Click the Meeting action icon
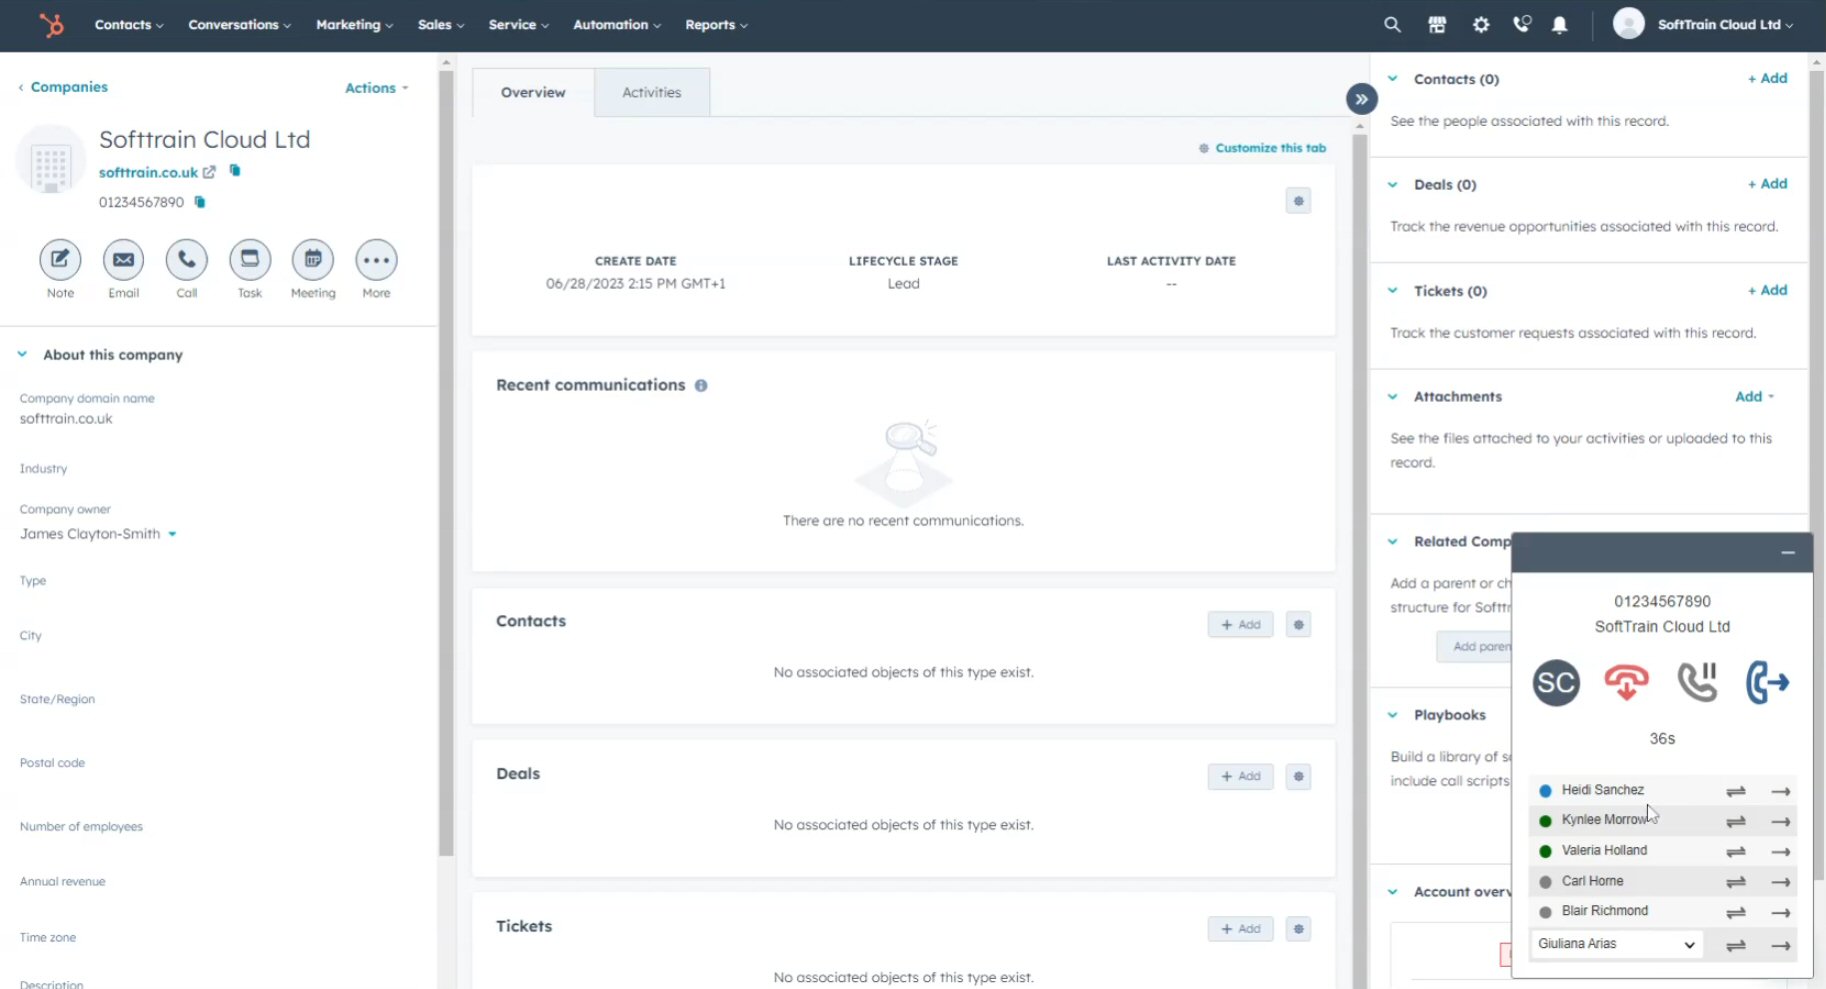Image resolution: width=1826 pixels, height=989 pixels. click(x=313, y=260)
